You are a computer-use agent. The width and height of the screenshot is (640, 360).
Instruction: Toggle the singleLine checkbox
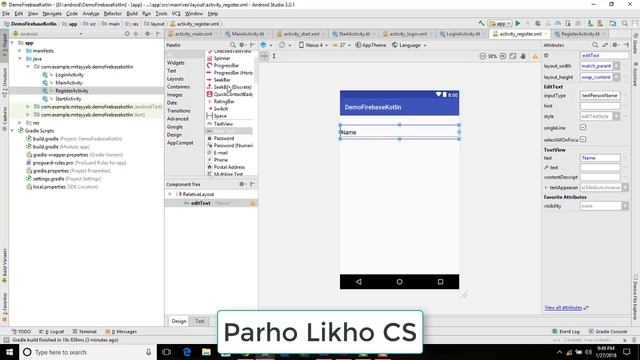coord(583,127)
